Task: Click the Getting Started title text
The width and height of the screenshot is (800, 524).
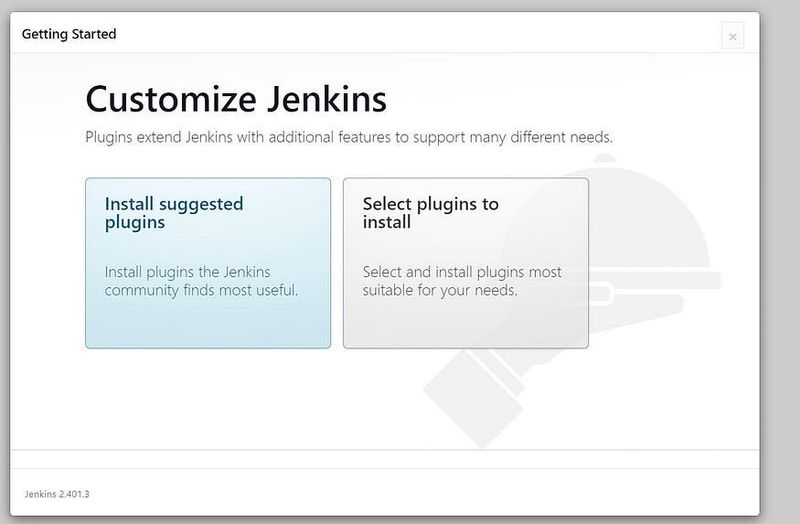Action: pyautogui.click(x=69, y=34)
